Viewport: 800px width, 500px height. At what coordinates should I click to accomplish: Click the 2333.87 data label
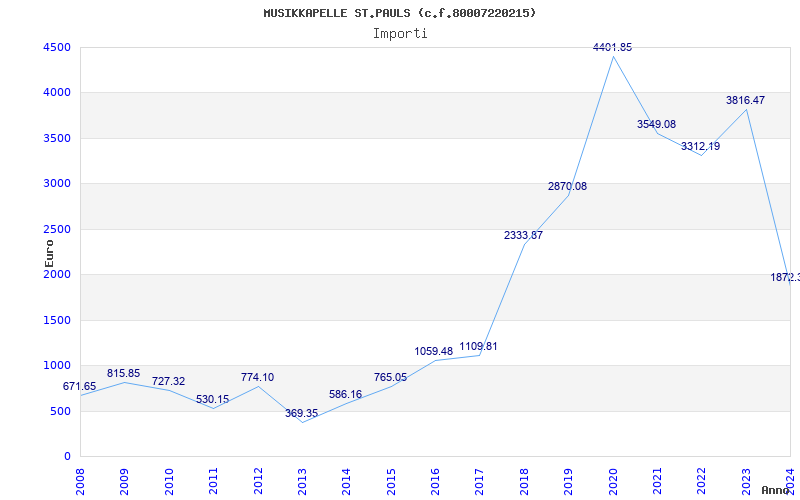523,236
